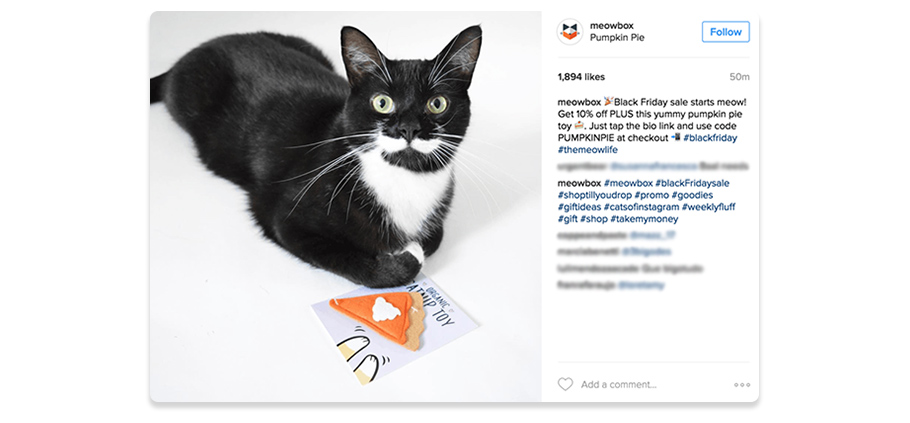Image resolution: width=910 pixels, height=423 pixels.
Task: Open the #takemymoney hashtag
Action: pos(644,219)
